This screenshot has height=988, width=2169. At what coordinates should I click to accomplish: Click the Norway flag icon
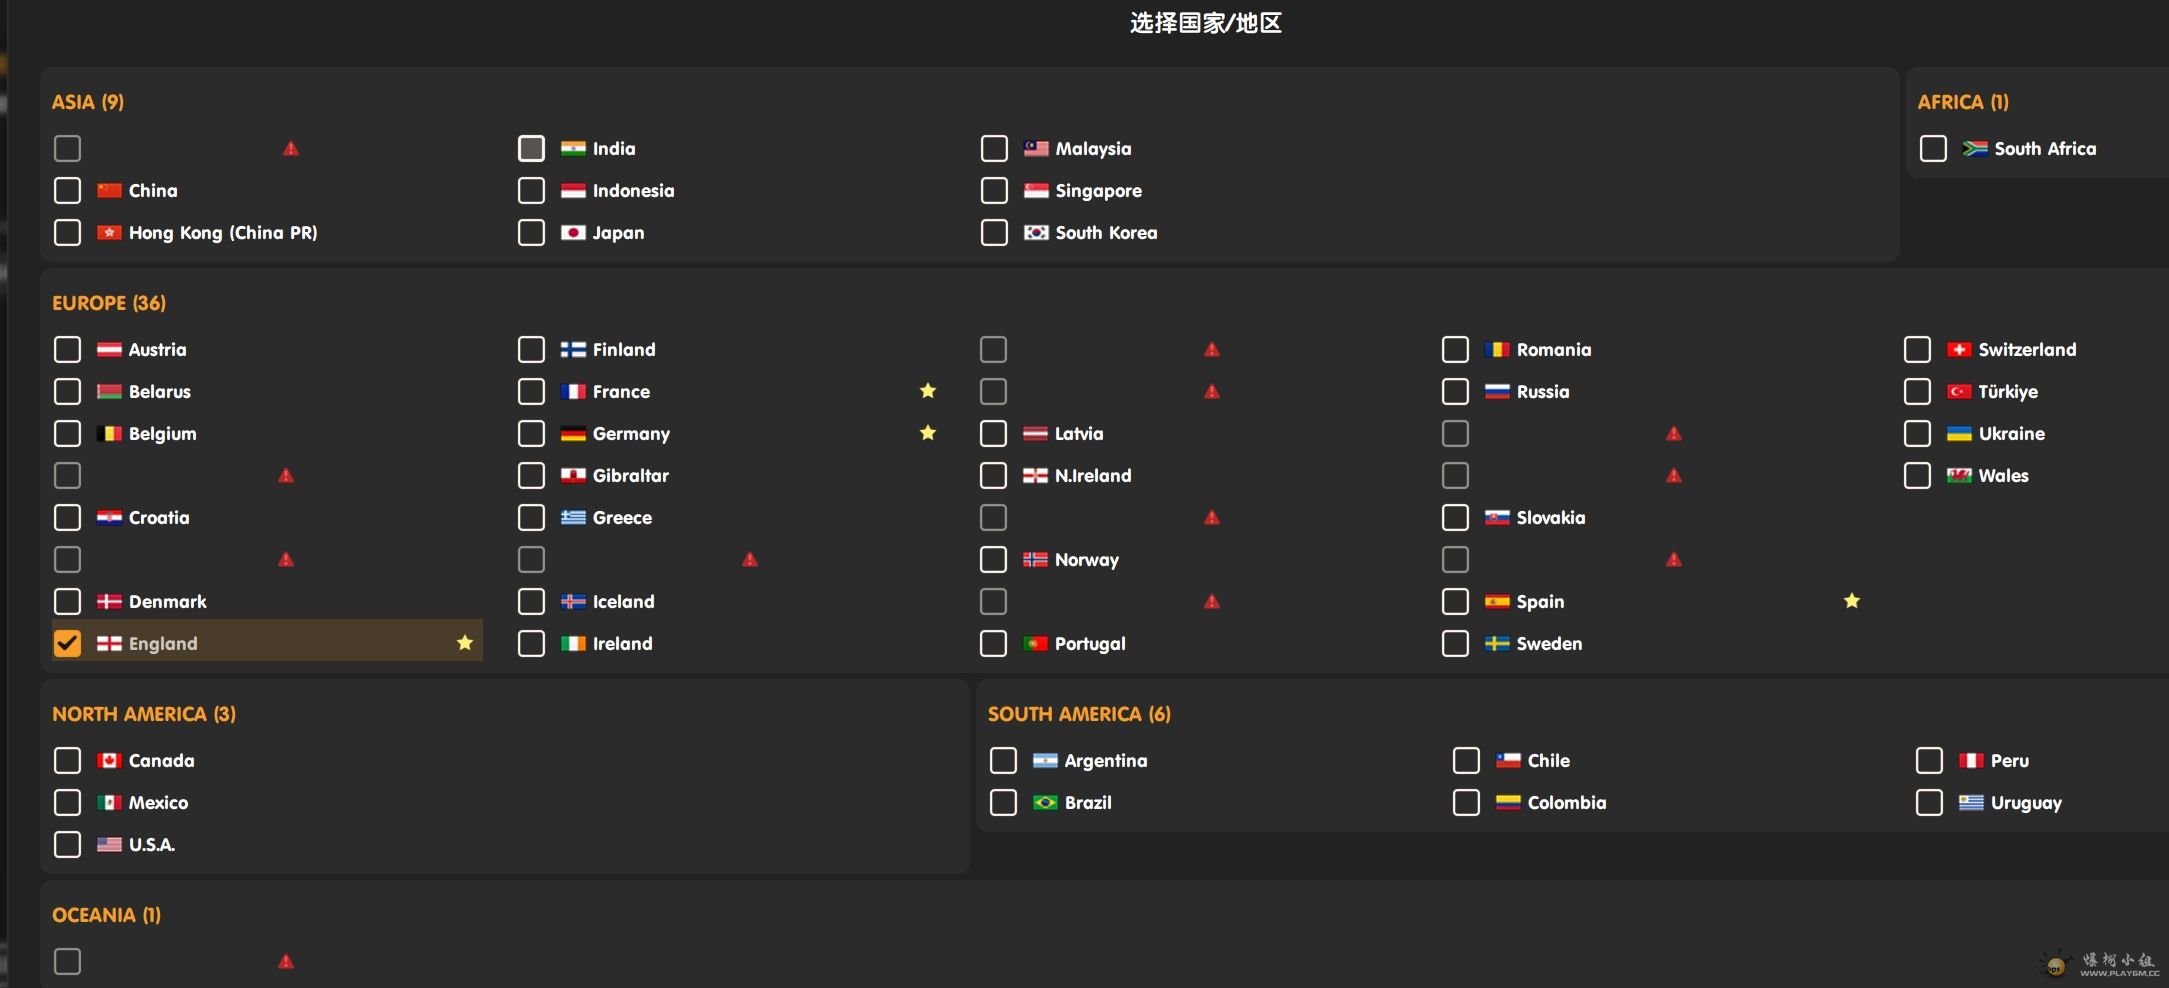(x=1035, y=559)
